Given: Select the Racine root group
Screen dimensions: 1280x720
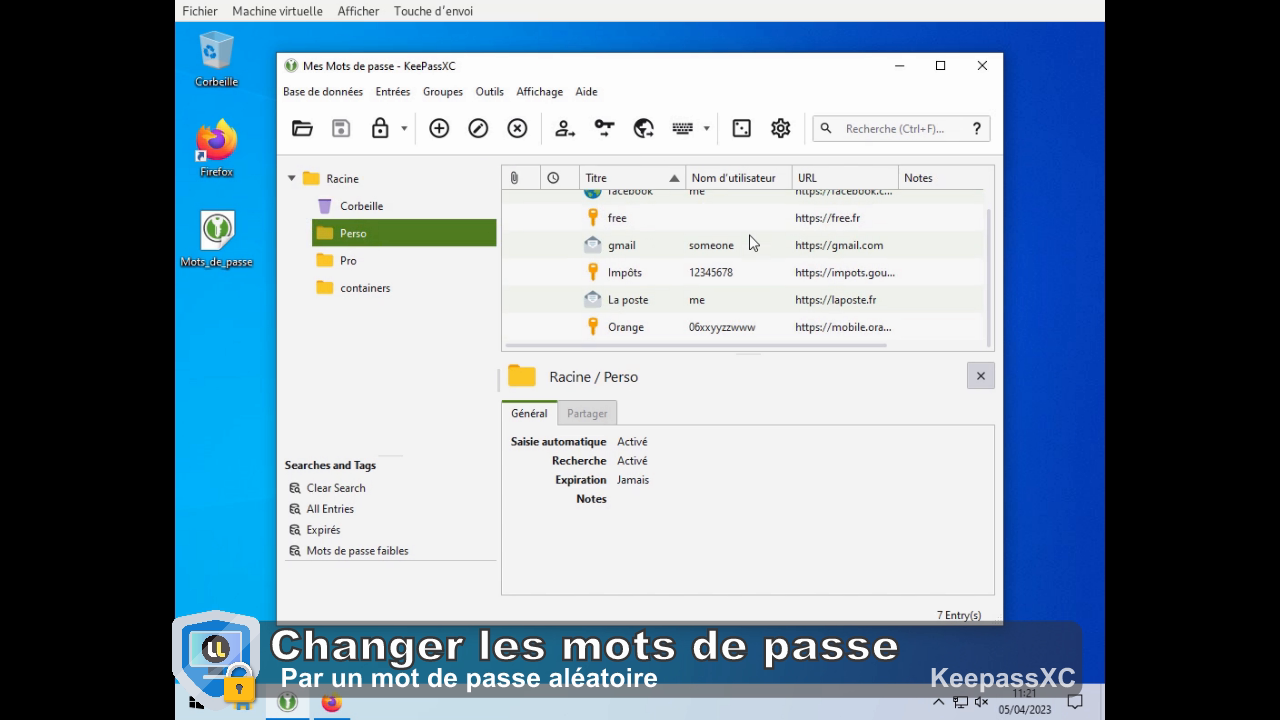Looking at the screenshot, I should click(342, 178).
